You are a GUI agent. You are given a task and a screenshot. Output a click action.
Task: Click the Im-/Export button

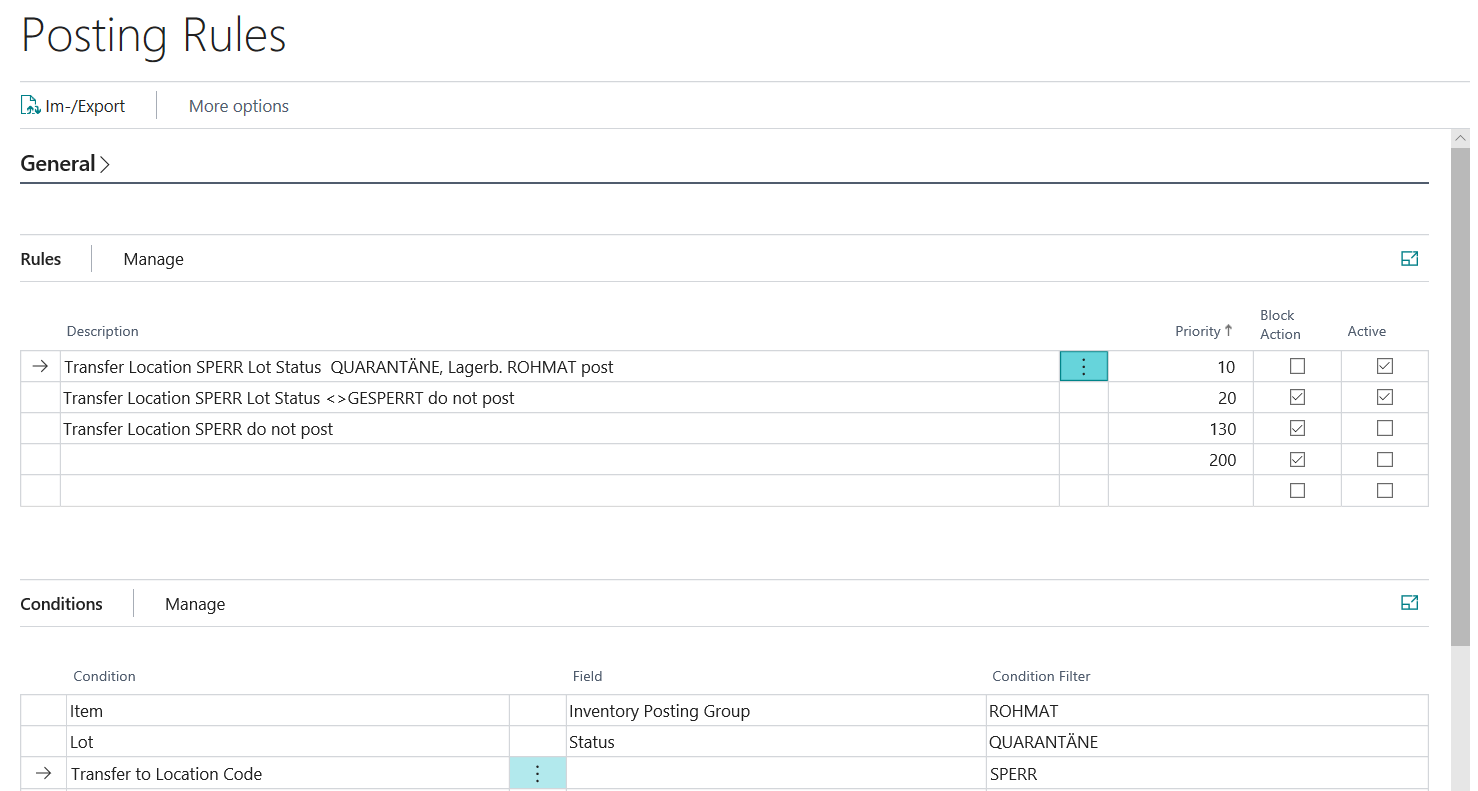(74, 106)
